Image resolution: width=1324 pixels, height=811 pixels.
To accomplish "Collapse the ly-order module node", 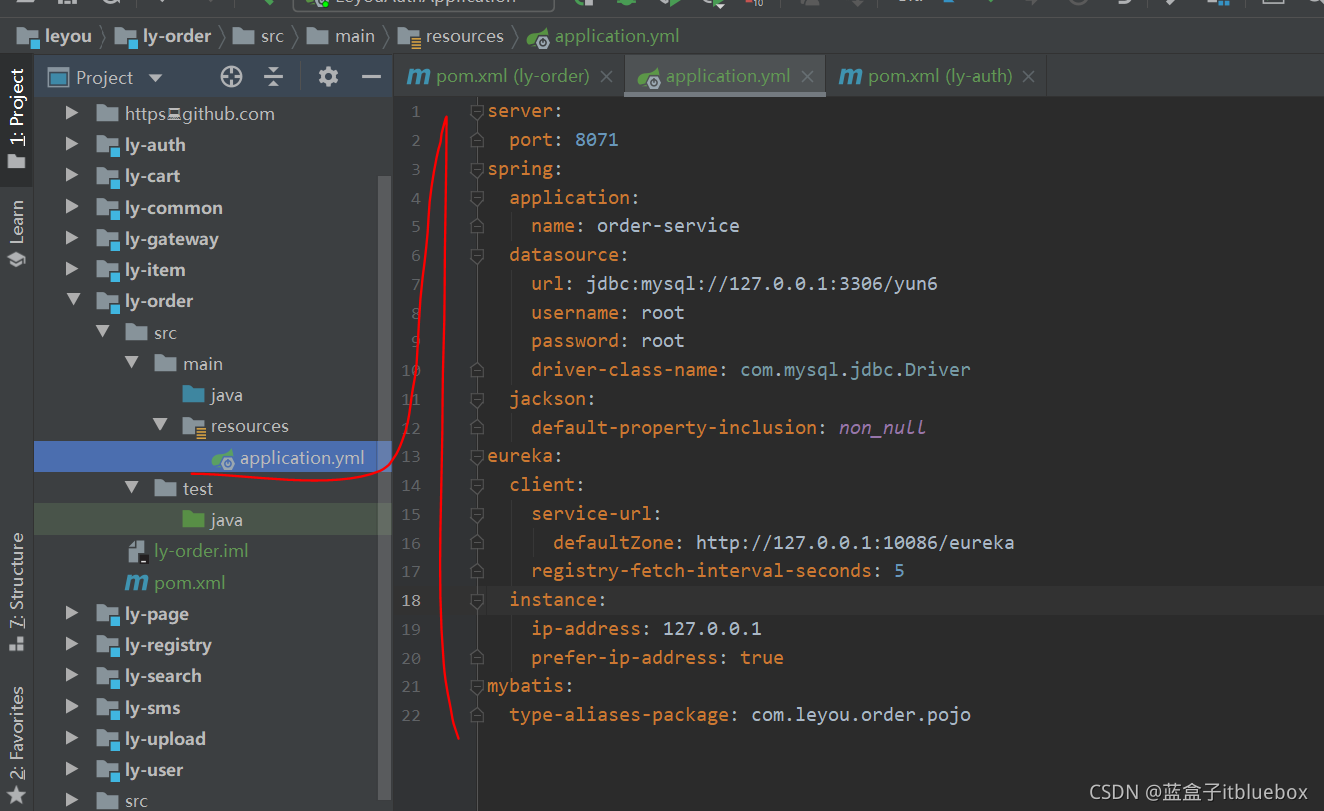I will [x=71, y=301].
